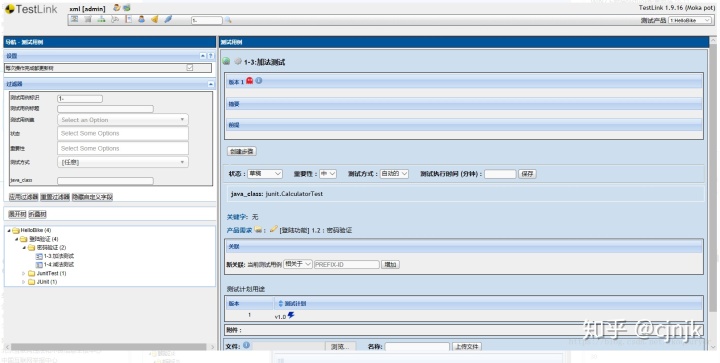Click the sort arrows on 测试计划 column

(281, 303)
